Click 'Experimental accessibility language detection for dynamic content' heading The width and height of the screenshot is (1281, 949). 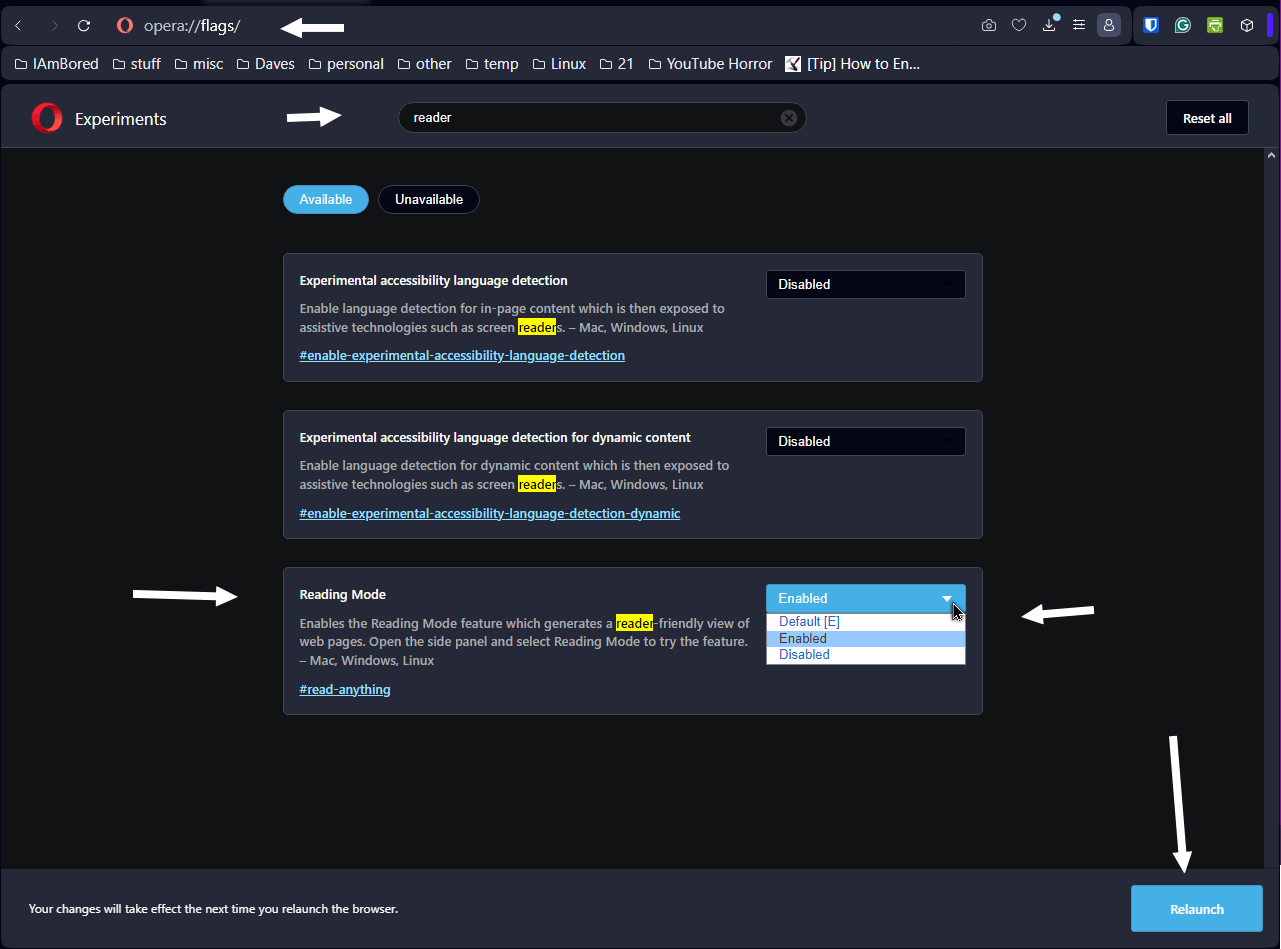[495, 438]
